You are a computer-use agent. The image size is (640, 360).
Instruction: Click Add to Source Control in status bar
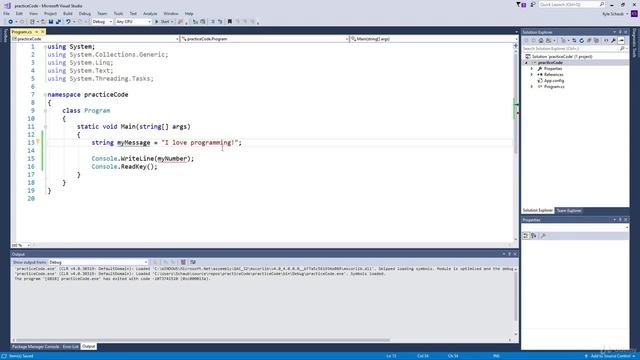(x=610, y=356)
